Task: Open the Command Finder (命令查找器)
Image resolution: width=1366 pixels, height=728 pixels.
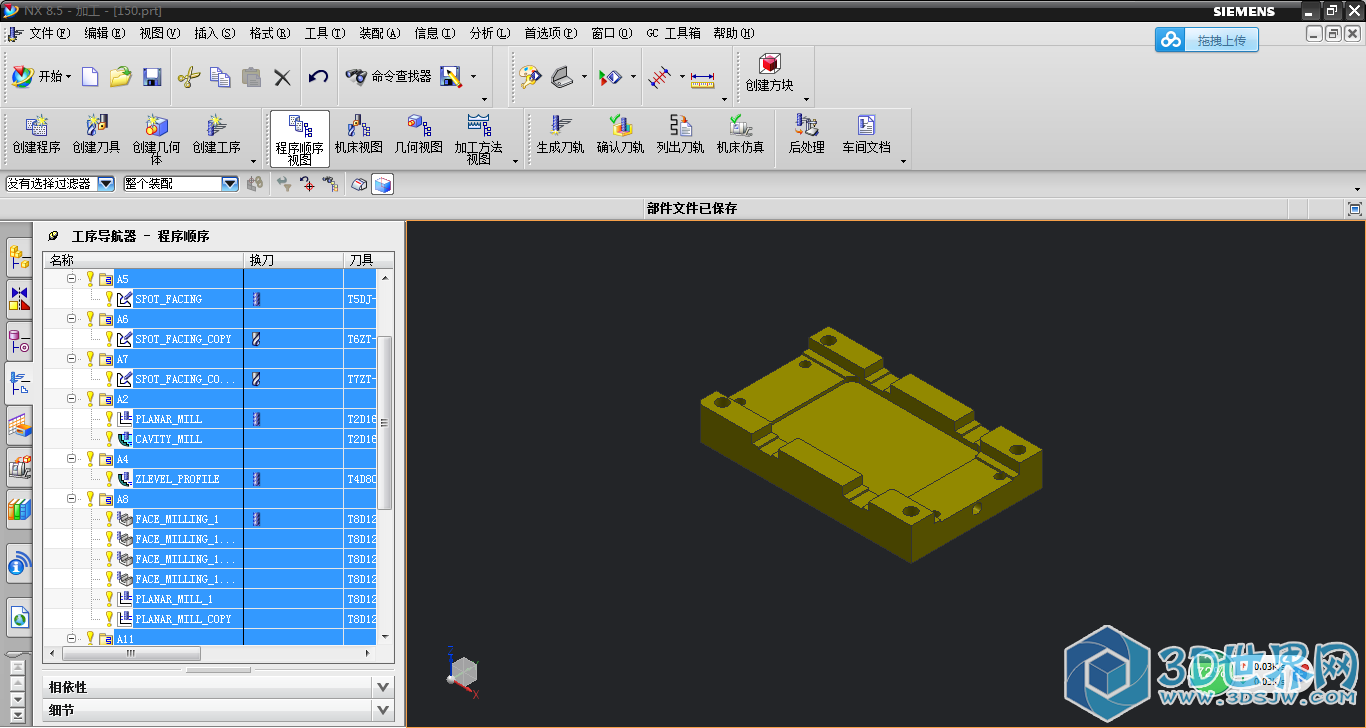Action: click(388, 76)
